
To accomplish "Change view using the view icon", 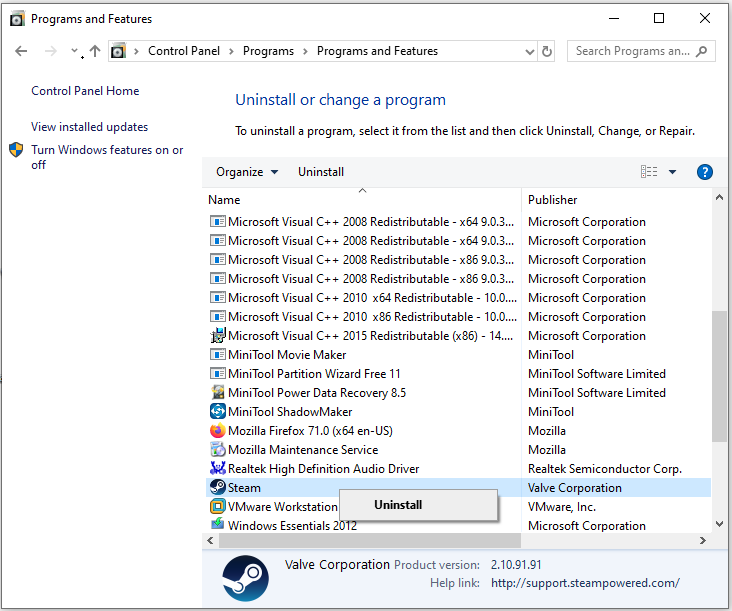I will point(649,172).
